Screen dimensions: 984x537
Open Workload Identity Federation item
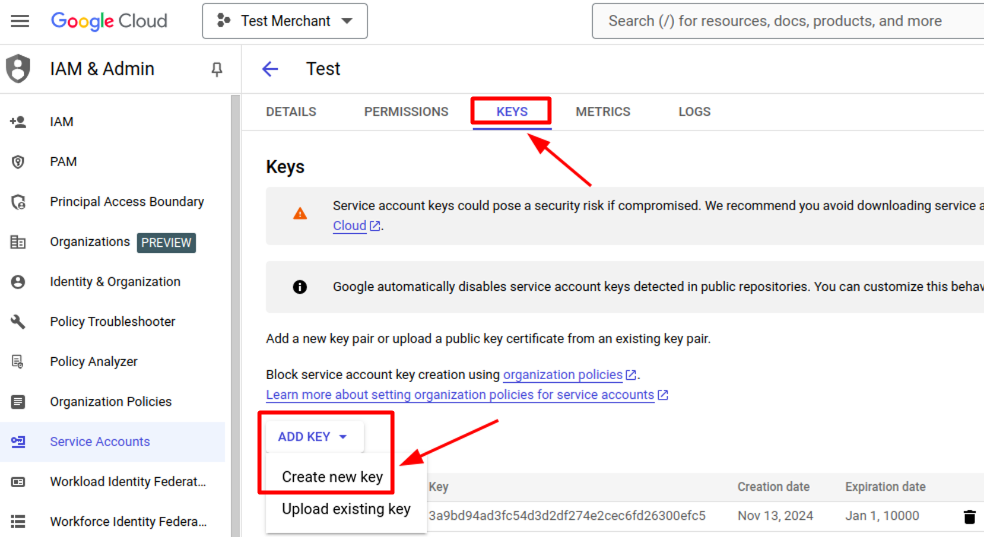pos(128,482)
